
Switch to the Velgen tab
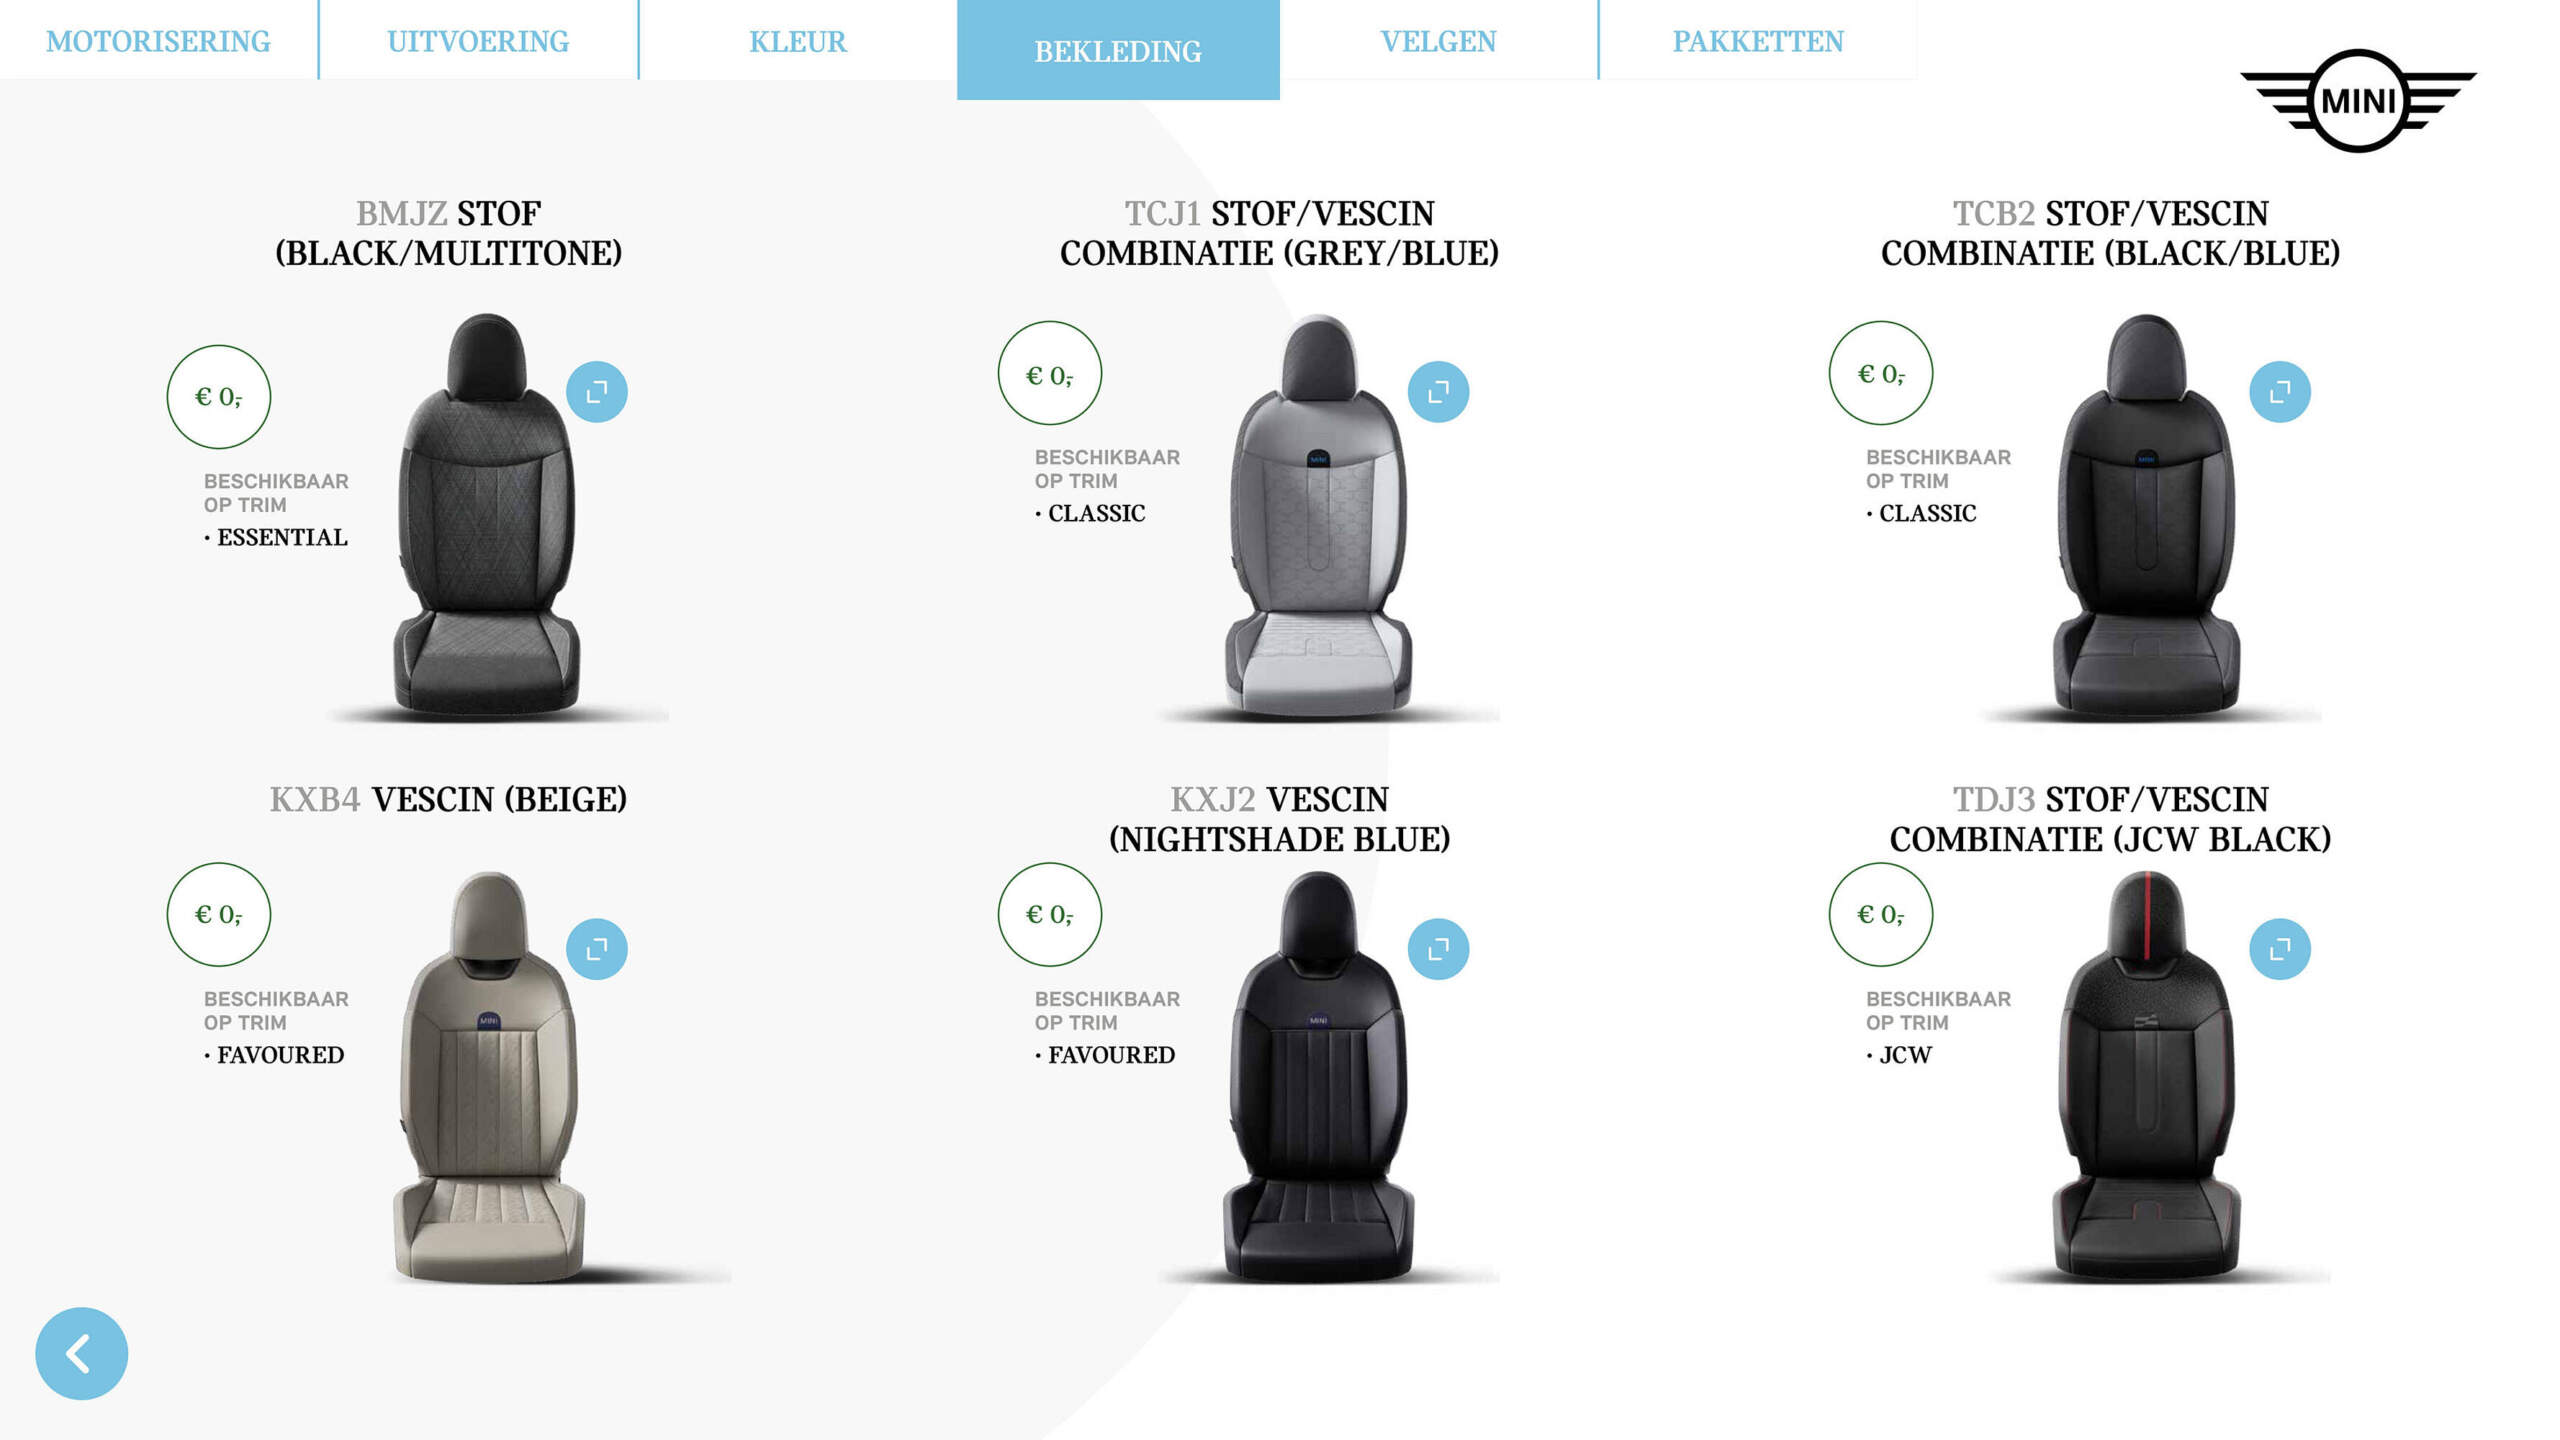(x=1438, y=40)
